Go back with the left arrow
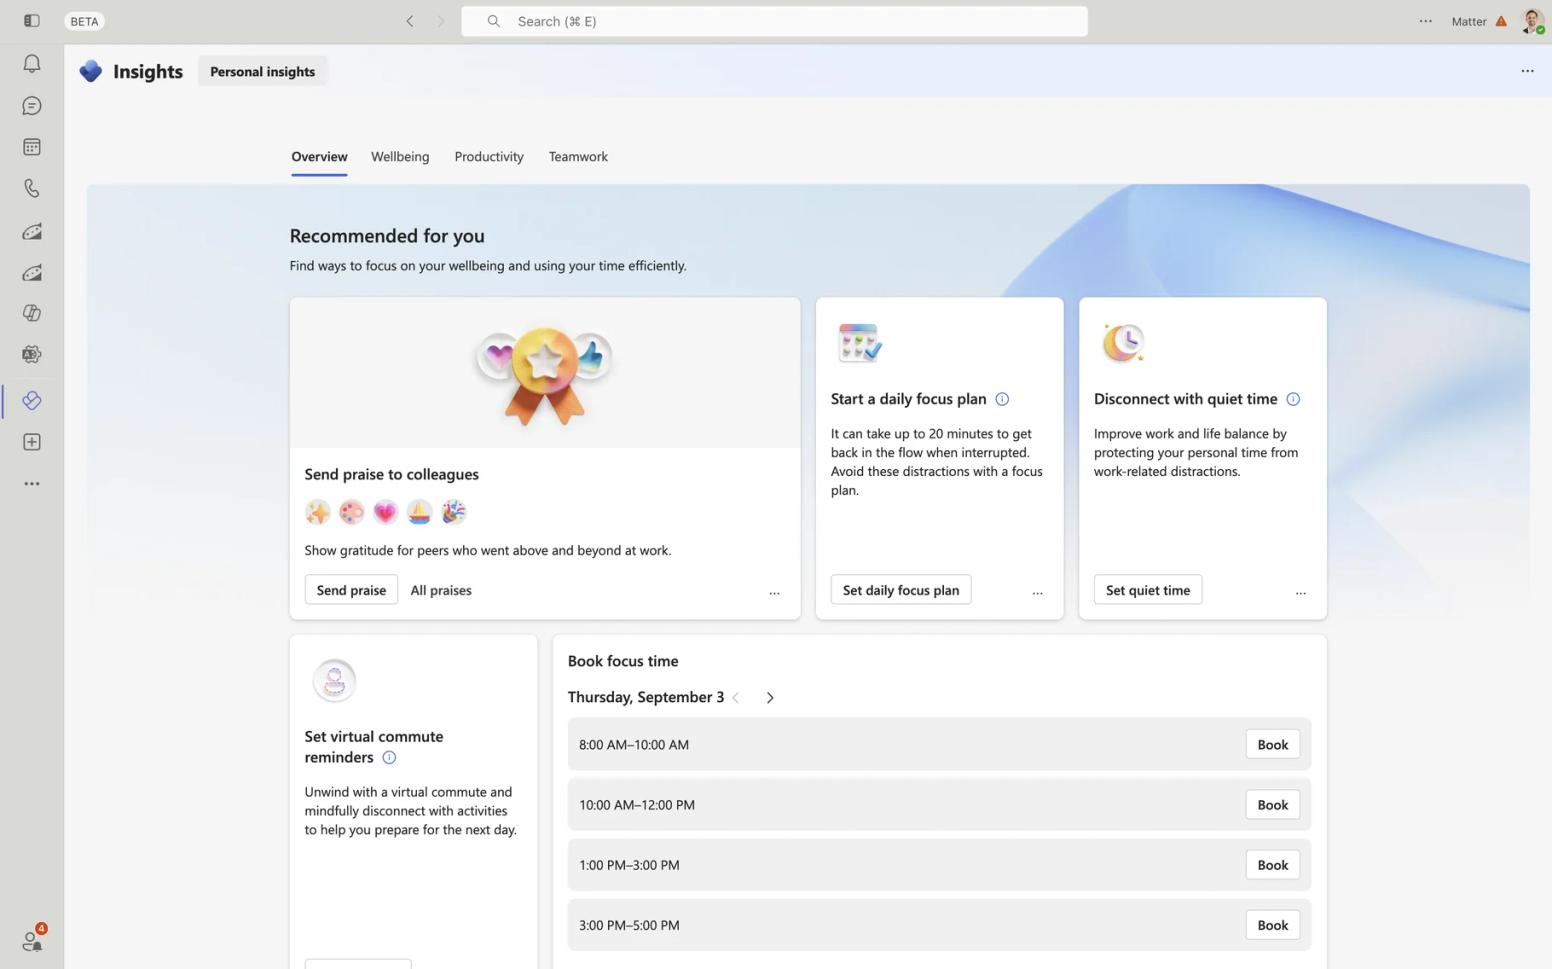 pos(410,21)
